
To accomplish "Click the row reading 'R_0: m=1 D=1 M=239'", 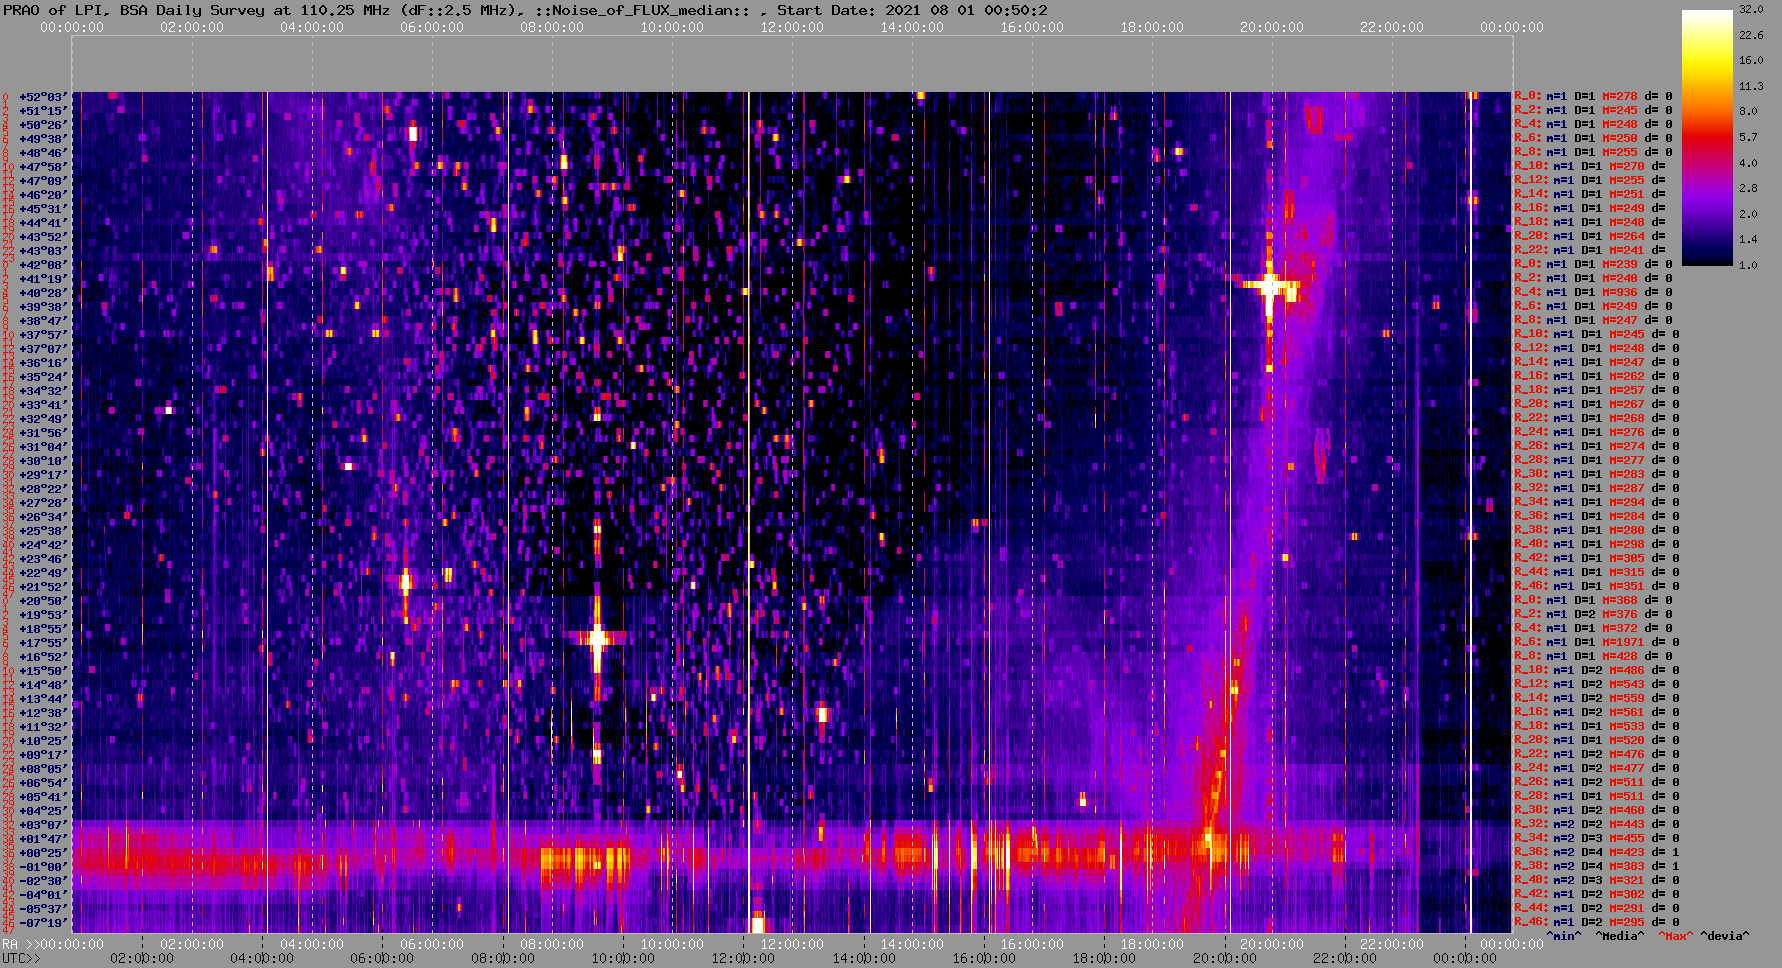I will [1592, 265].
